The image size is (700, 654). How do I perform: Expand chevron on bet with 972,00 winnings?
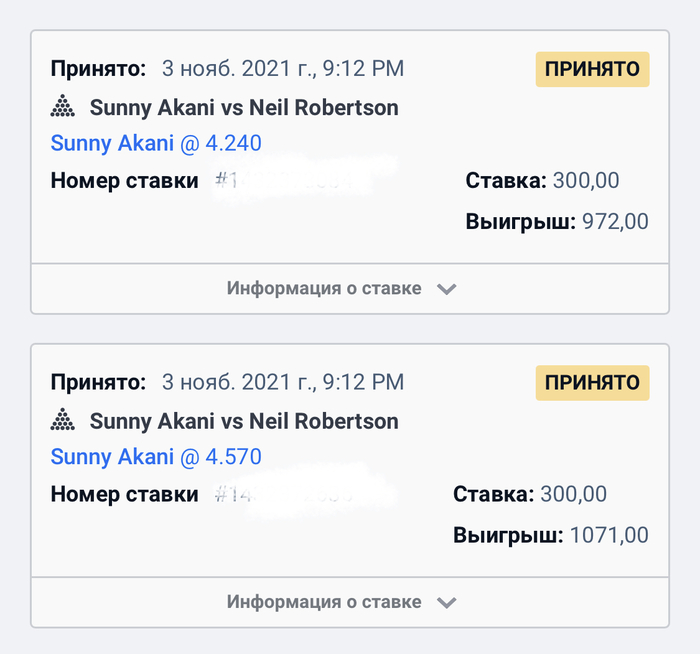[x=447, y=289]
